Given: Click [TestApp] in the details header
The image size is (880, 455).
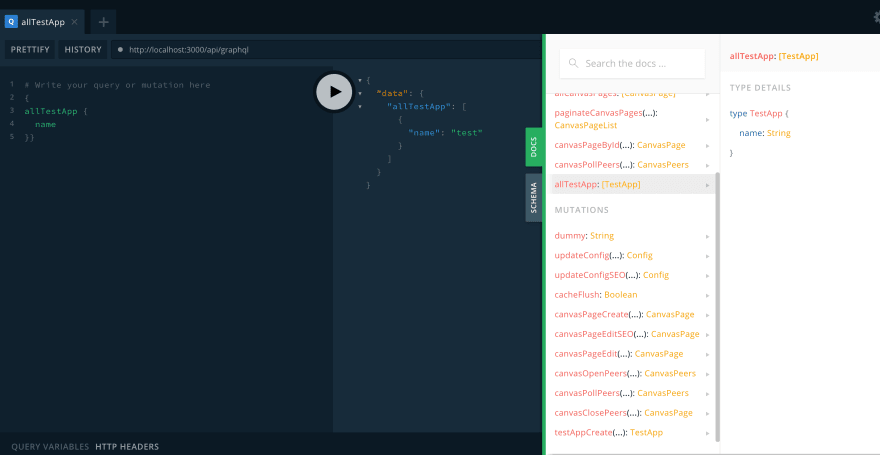Looking at the screenshot, I should 798,56.
